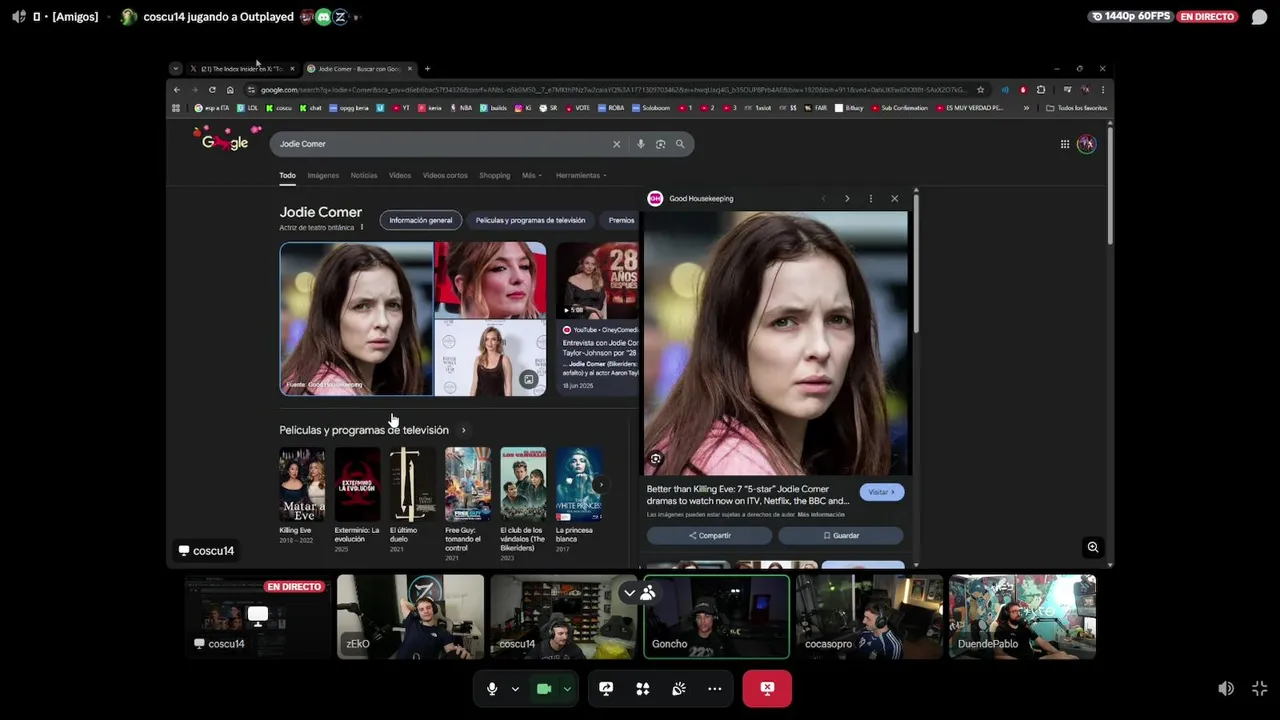Image resolution: width=1280 pixels, height=720 pixels.
Task: Go to next image with right arrow
Action: point(847,198)
